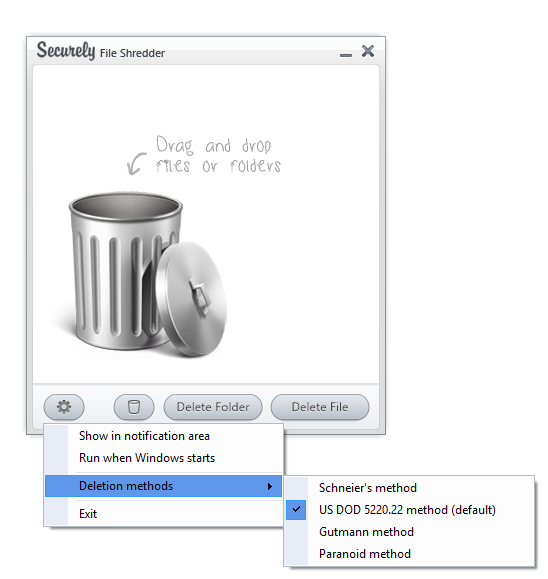Open the Deletion methods submenu
This screenshot has height=579, width=548.
click(x=163, y=486)
